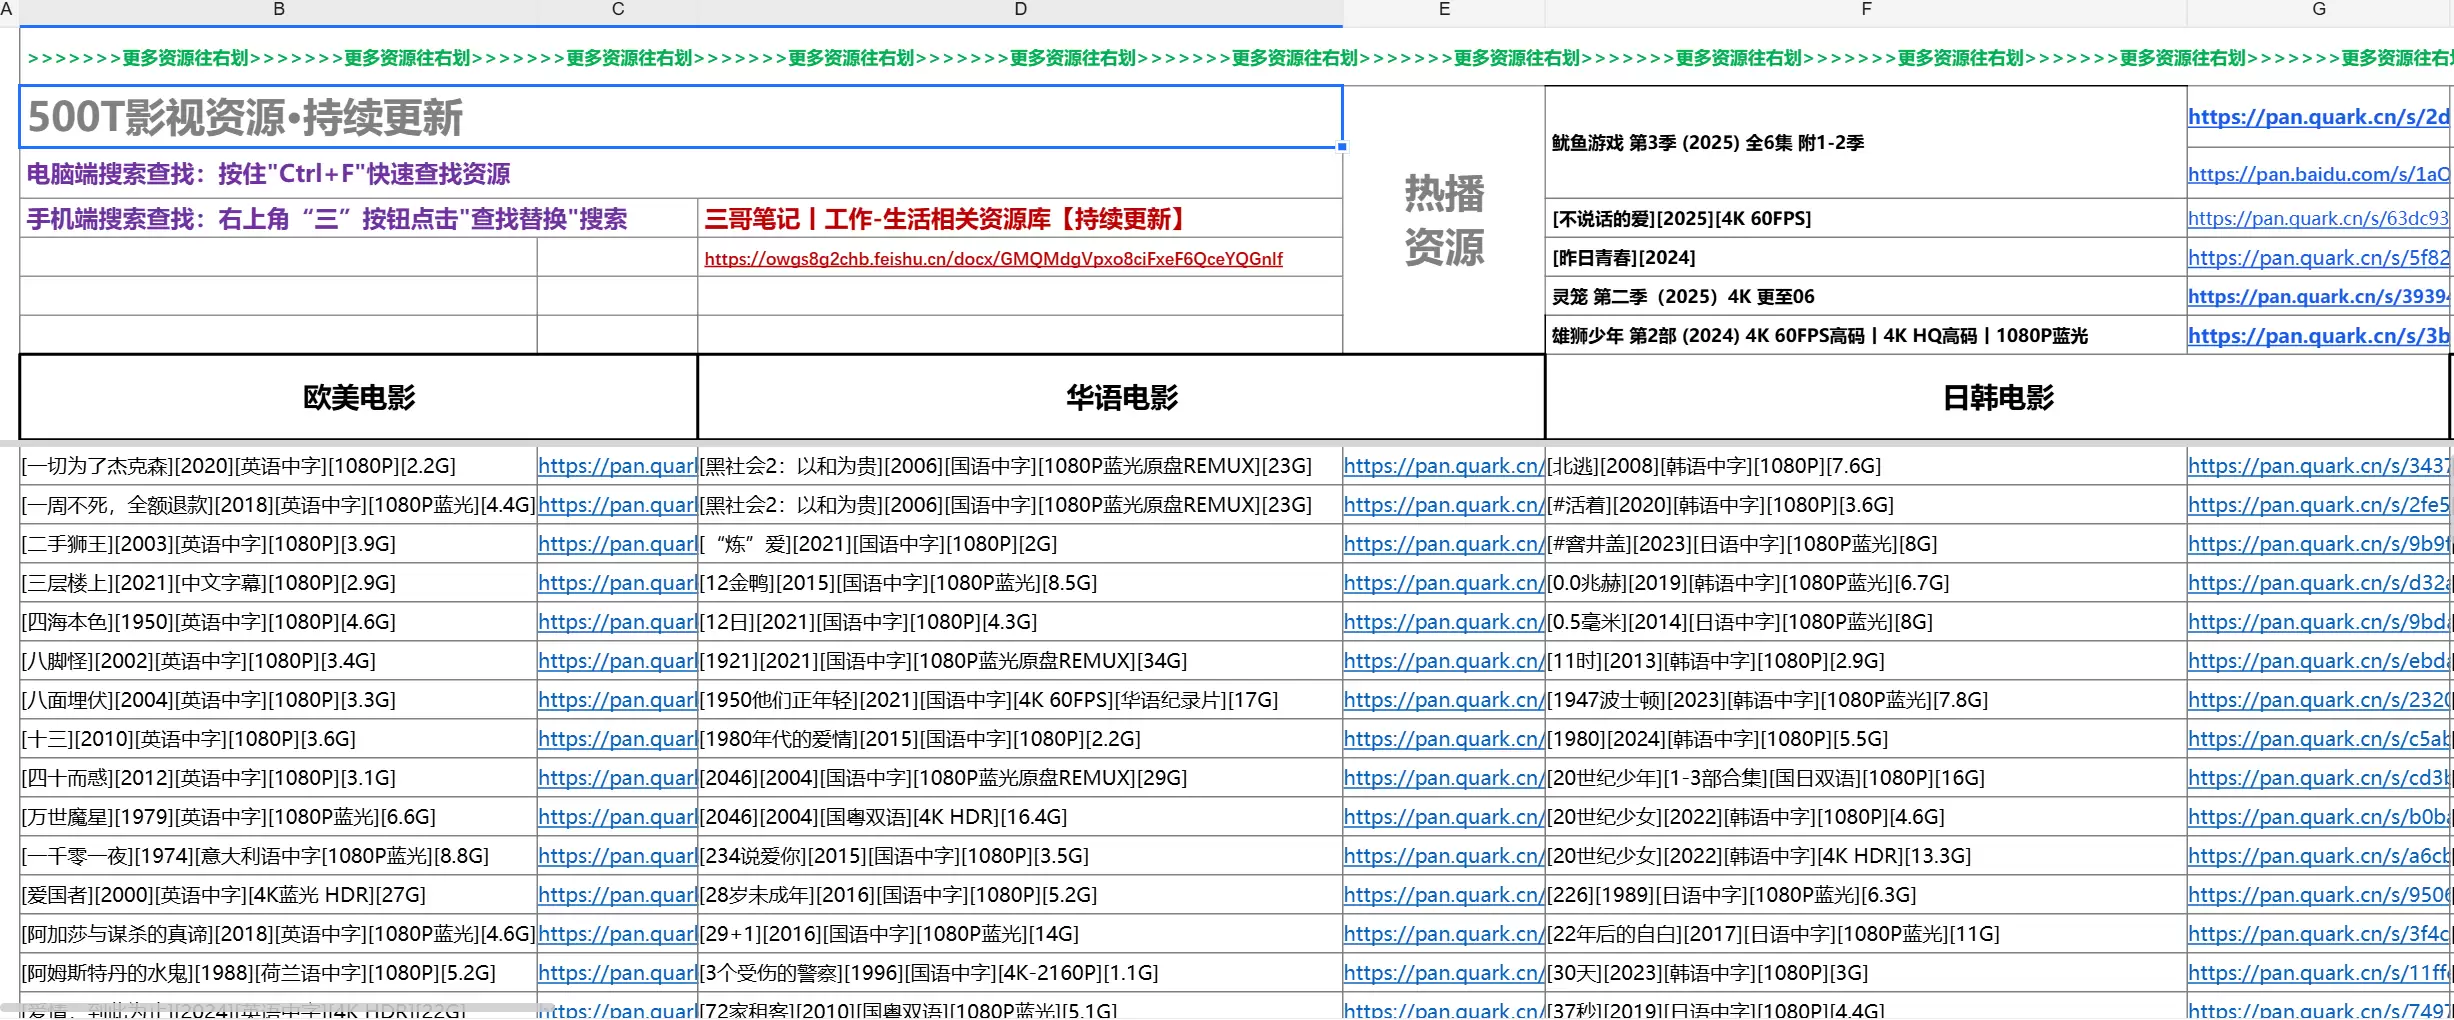The image size is (2454, 1020).
Task: Open the 三哥笔记 feishu document link
Action: [995, 259]
